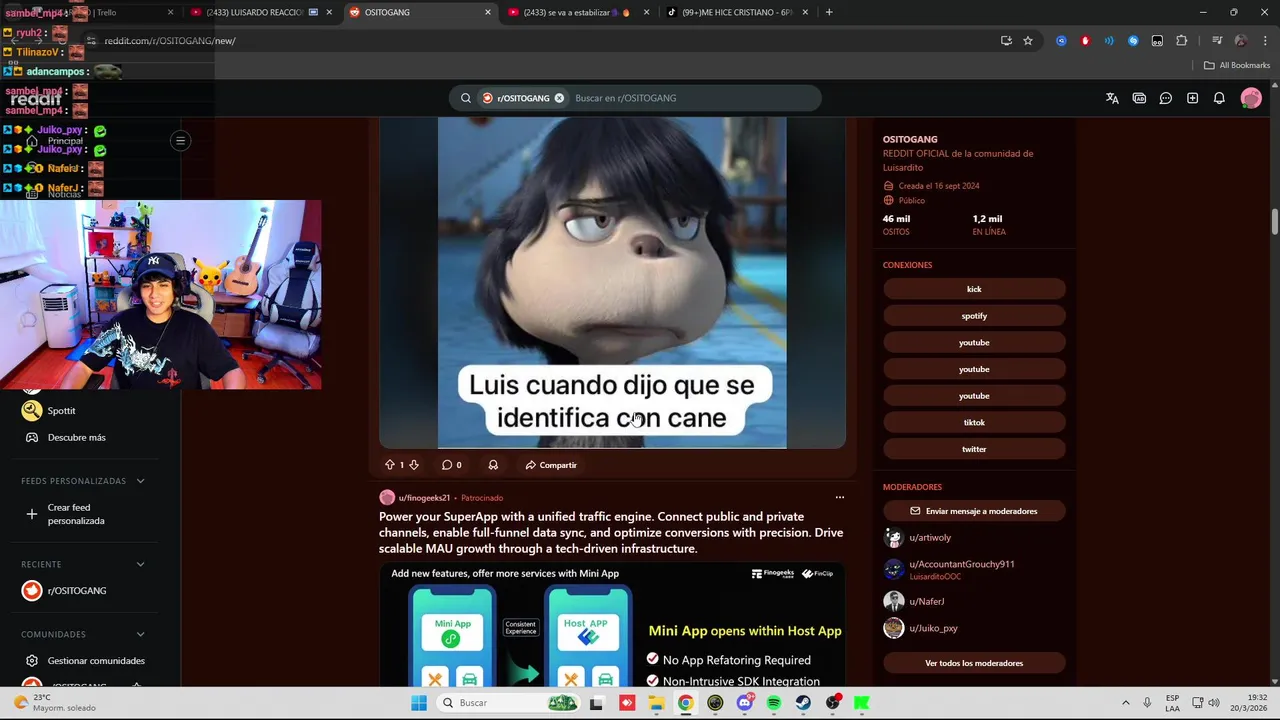Open File Explorer from the taskbar
This screenshot has height=720, width=1280.
[x=656, y=703]
